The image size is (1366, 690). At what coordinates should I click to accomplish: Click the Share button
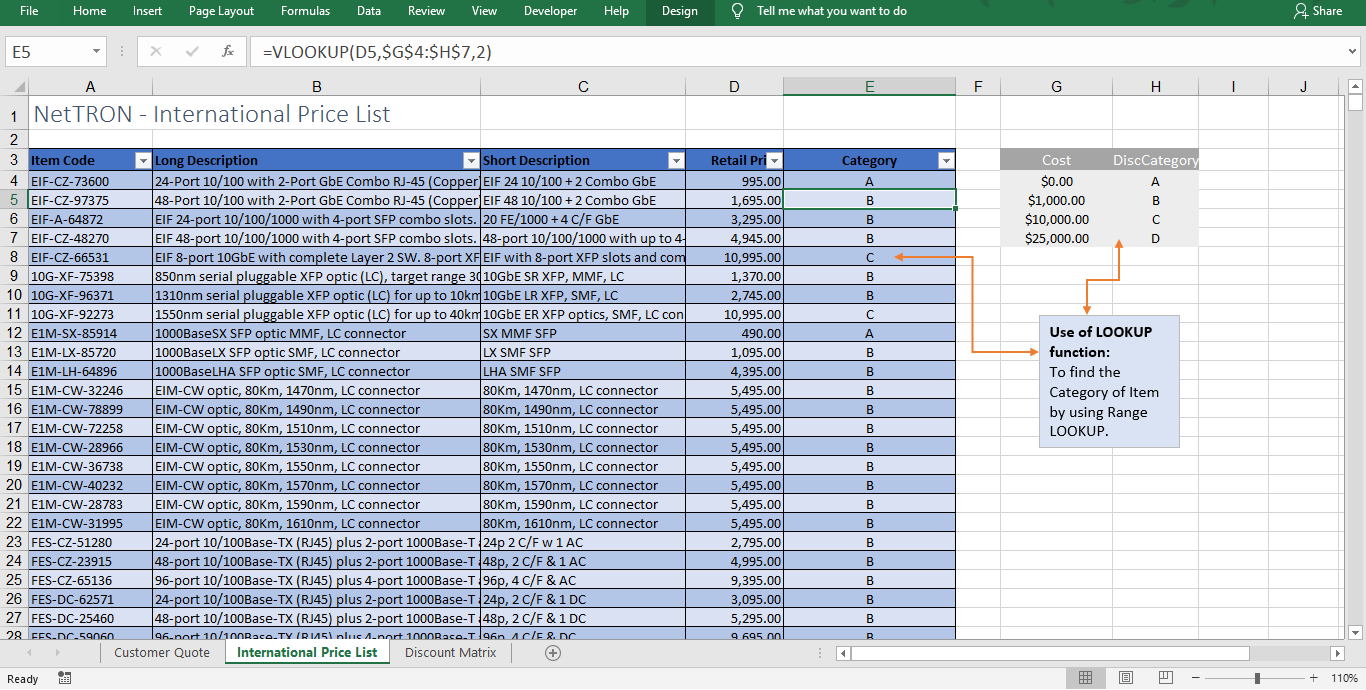[1318, 11]
